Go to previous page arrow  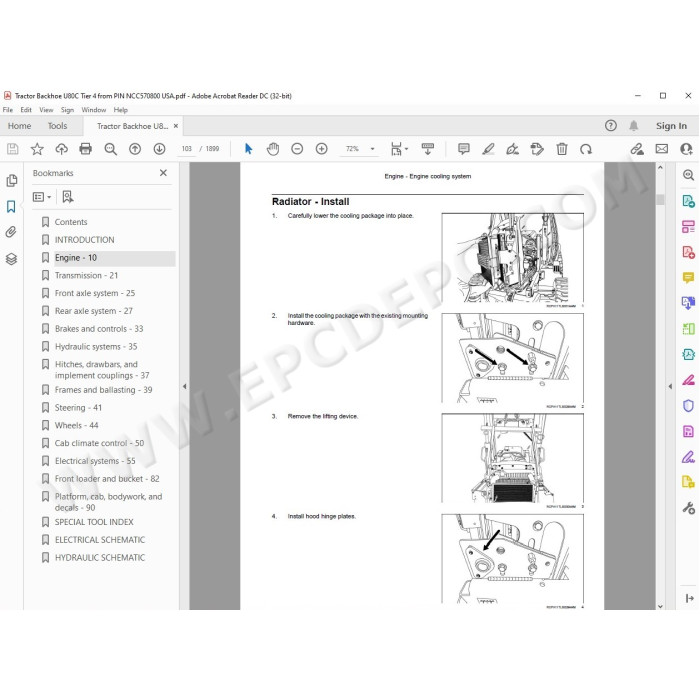pyautogui.click(x=135, y=149)
